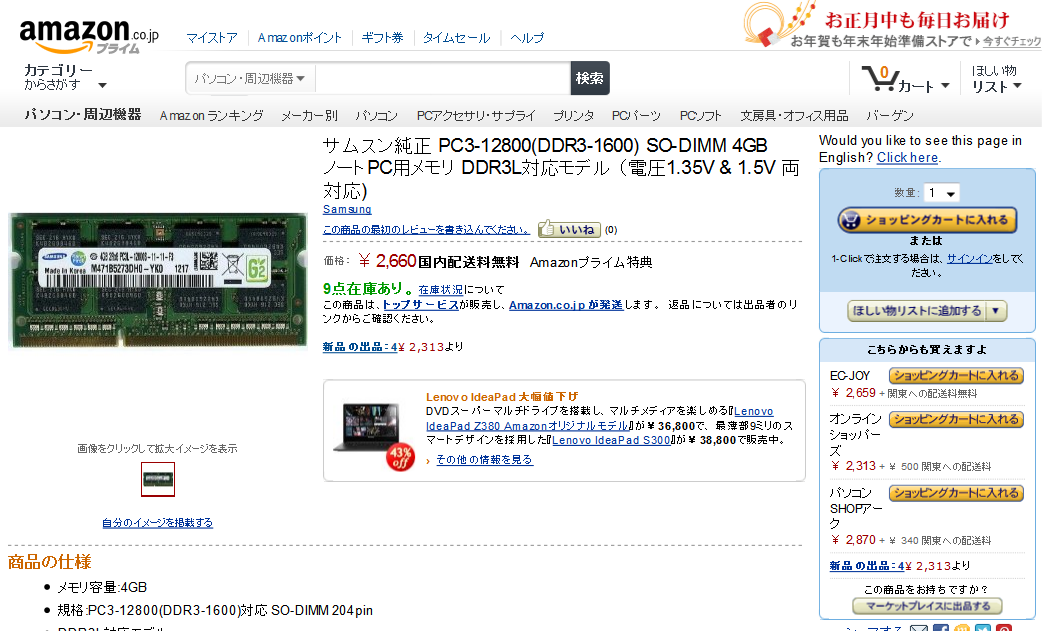Click the write first review link
Image resolution: width=1042 pixels, height=631 pixels.
click(426, 230)
